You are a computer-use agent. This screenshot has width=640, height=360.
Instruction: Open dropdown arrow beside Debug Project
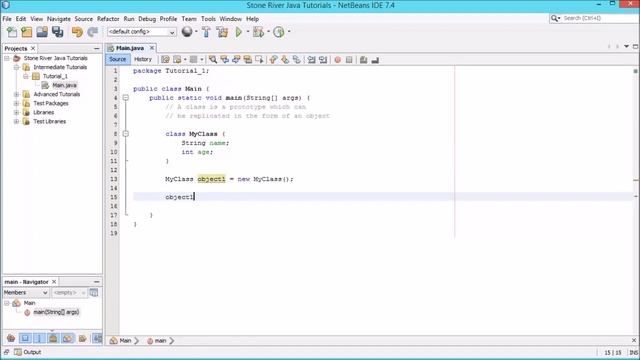(x=268, y=31)
